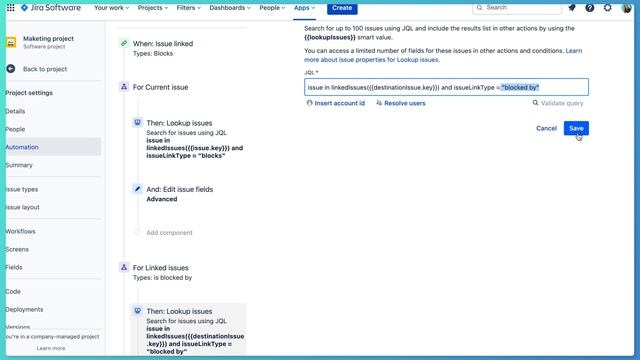Open Code in the sidebar
This screenshot has height=360, width=640.
(x=13, y=291)
